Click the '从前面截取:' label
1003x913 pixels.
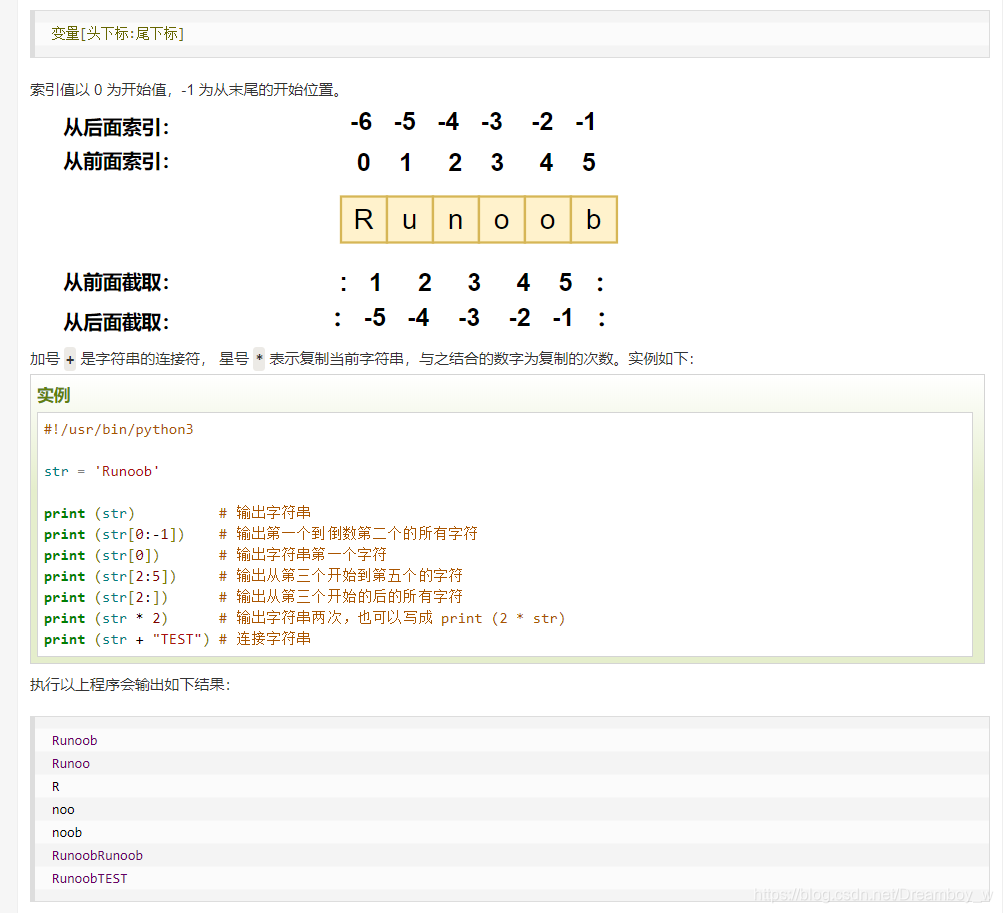[x=116, y=282]
